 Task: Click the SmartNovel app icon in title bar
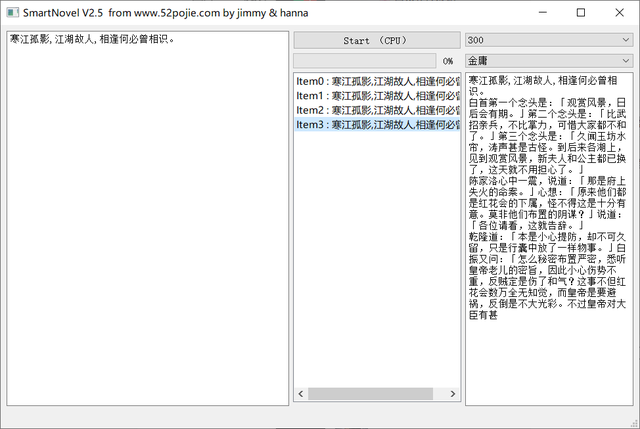coord(12,13)
